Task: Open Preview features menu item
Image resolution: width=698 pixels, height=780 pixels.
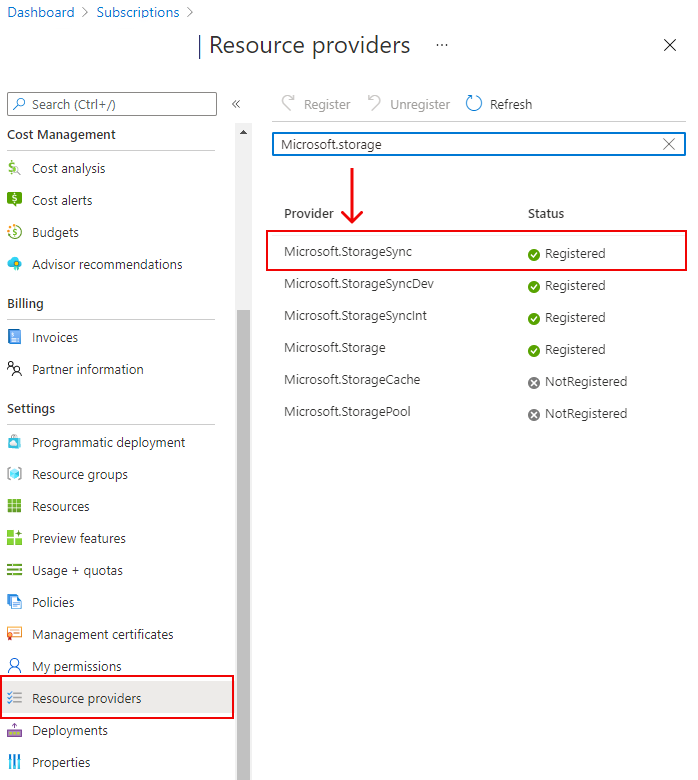Action: [x=79, y=538]
